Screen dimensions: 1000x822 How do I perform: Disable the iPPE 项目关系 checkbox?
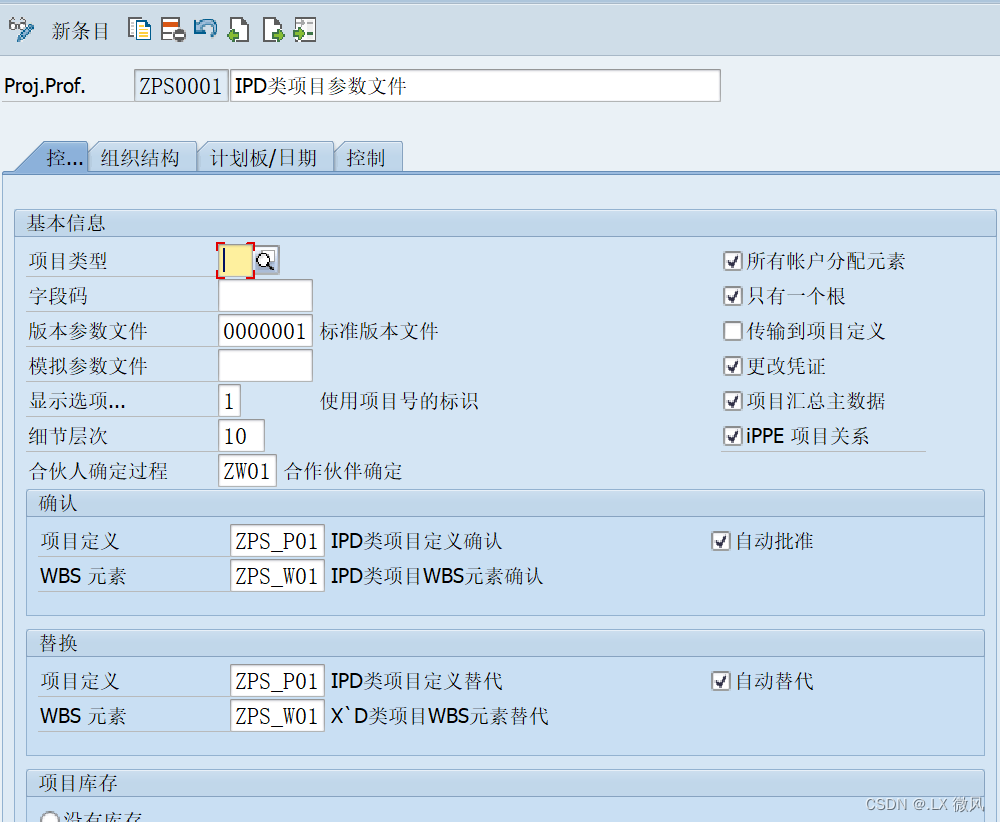[x=732, y=436]
